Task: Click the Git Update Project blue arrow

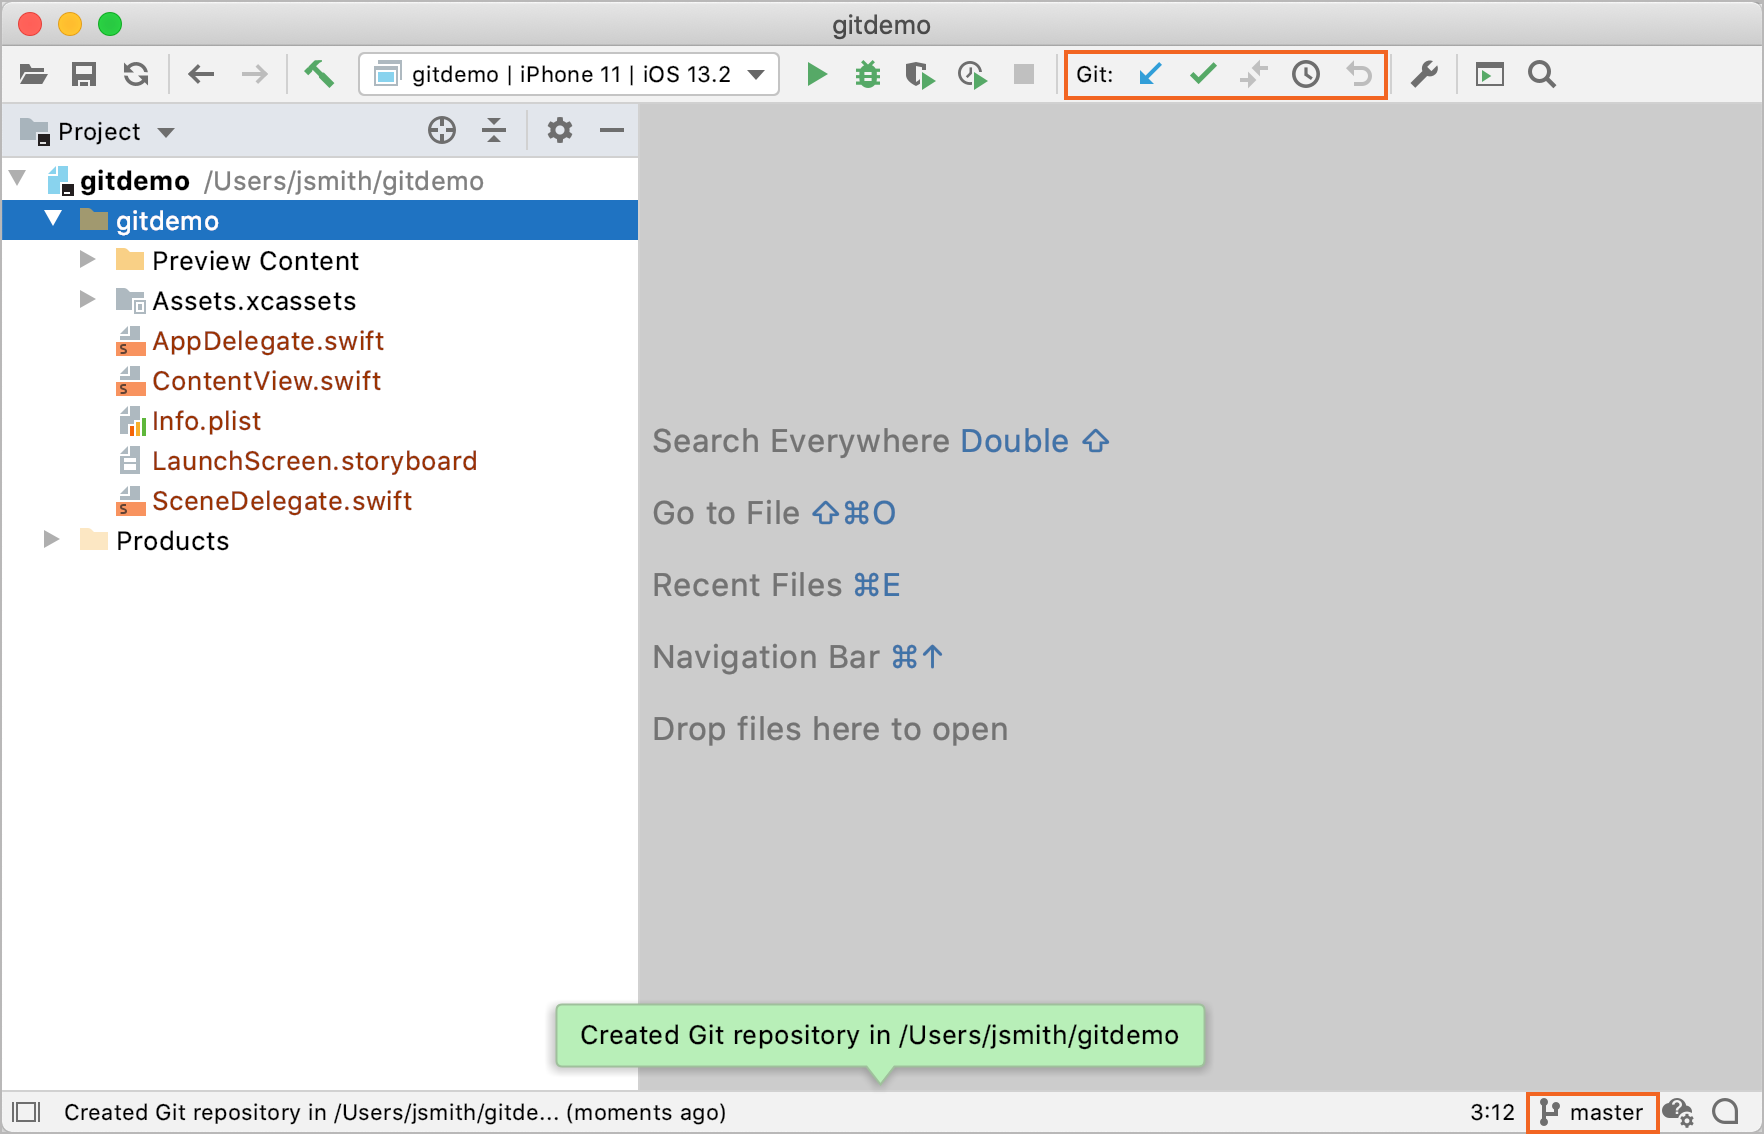Action: (1150, 74)
